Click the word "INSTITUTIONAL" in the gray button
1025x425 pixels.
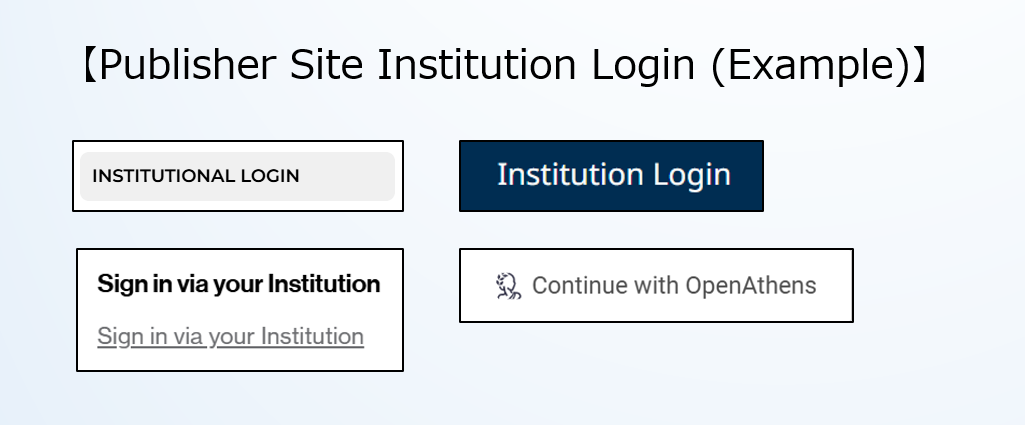coord(162,176)
